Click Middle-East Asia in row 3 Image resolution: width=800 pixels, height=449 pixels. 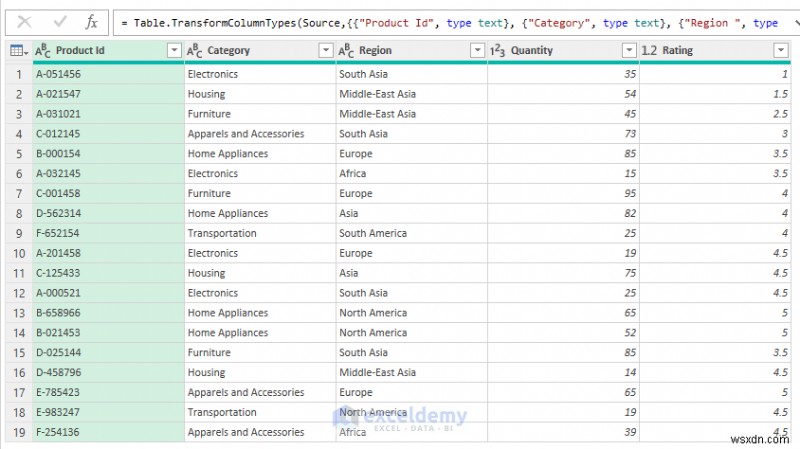pyautogui.click(x=378, y=114)
